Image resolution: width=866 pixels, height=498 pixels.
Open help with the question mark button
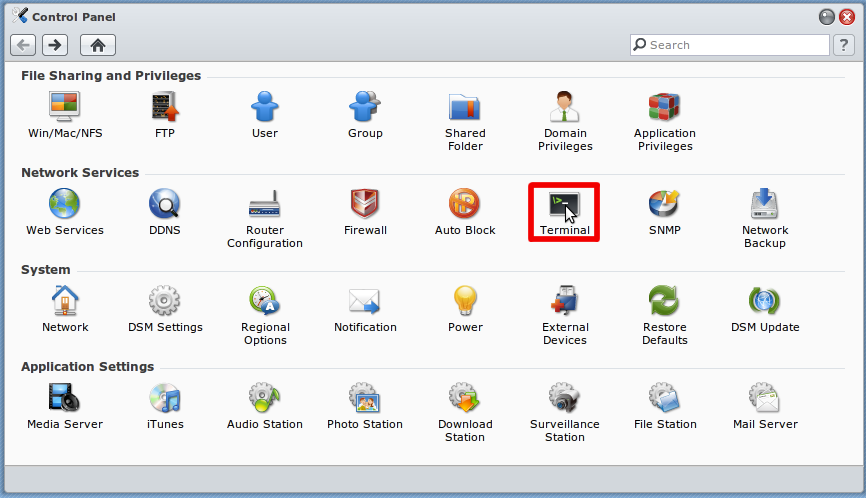tap(845, 45)
